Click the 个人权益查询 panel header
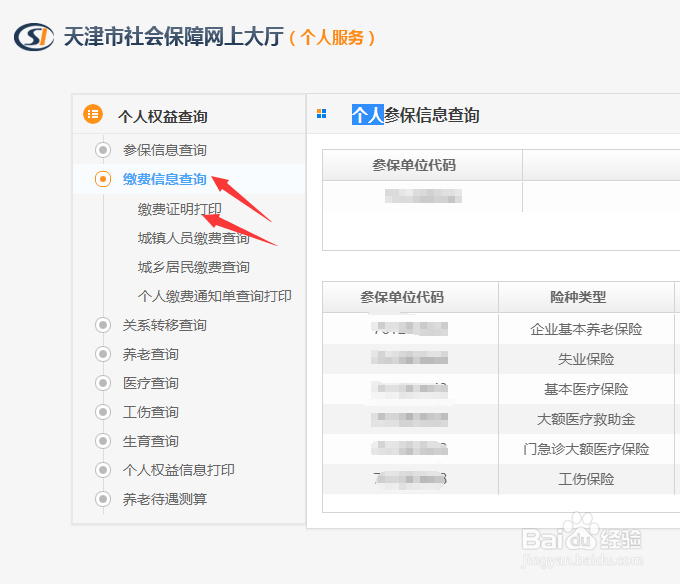This screenshot has height=584, width=680. (x=162, y=116)
